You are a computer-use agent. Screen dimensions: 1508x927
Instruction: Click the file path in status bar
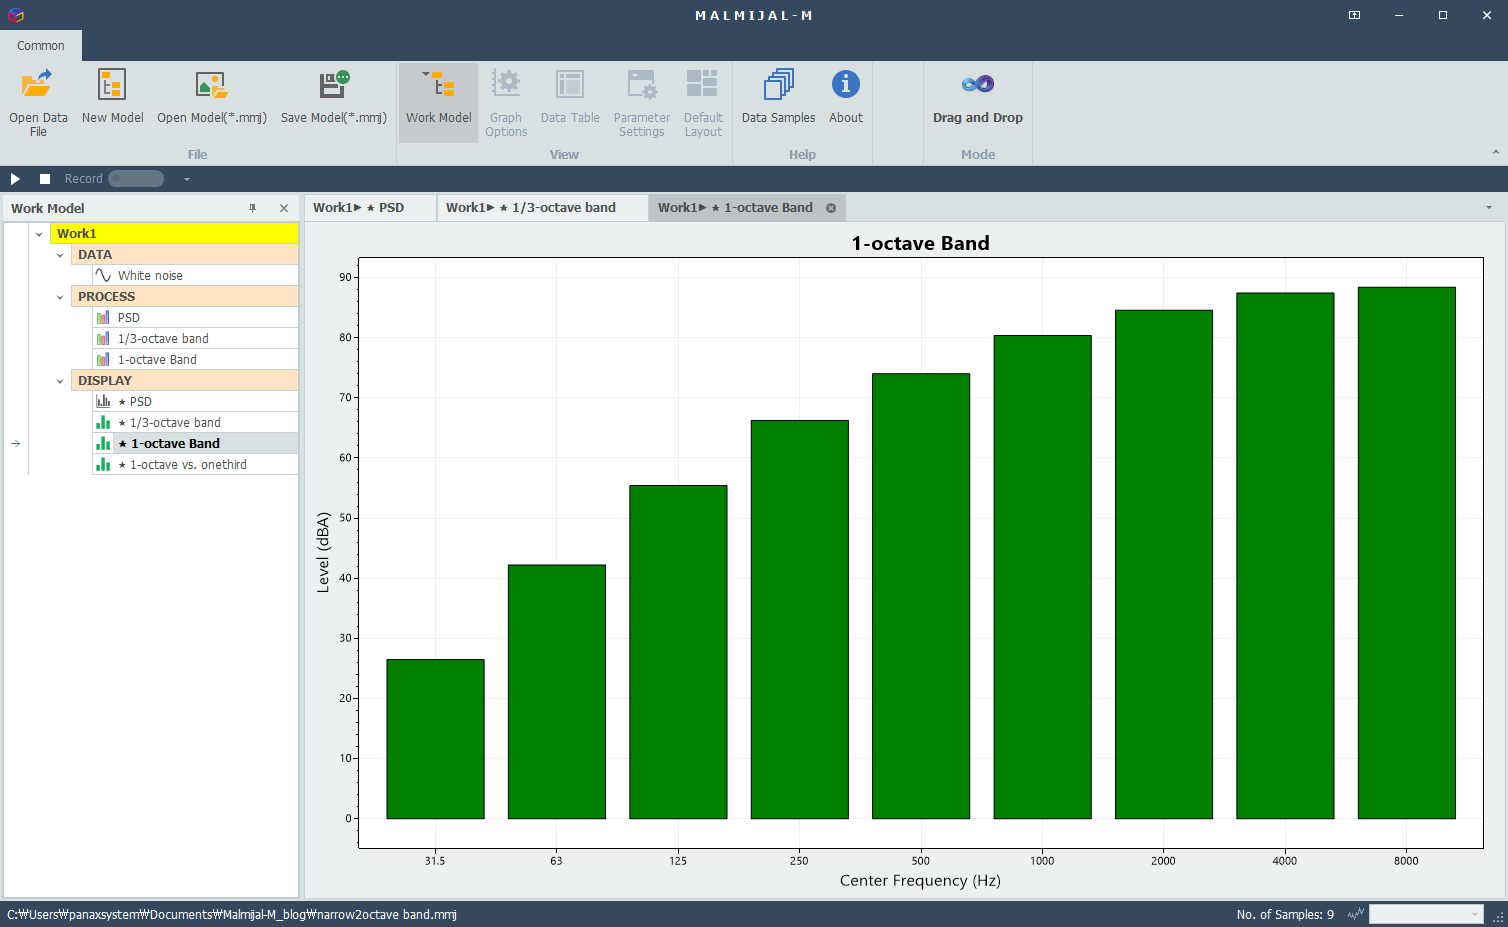tap(232, 914)
